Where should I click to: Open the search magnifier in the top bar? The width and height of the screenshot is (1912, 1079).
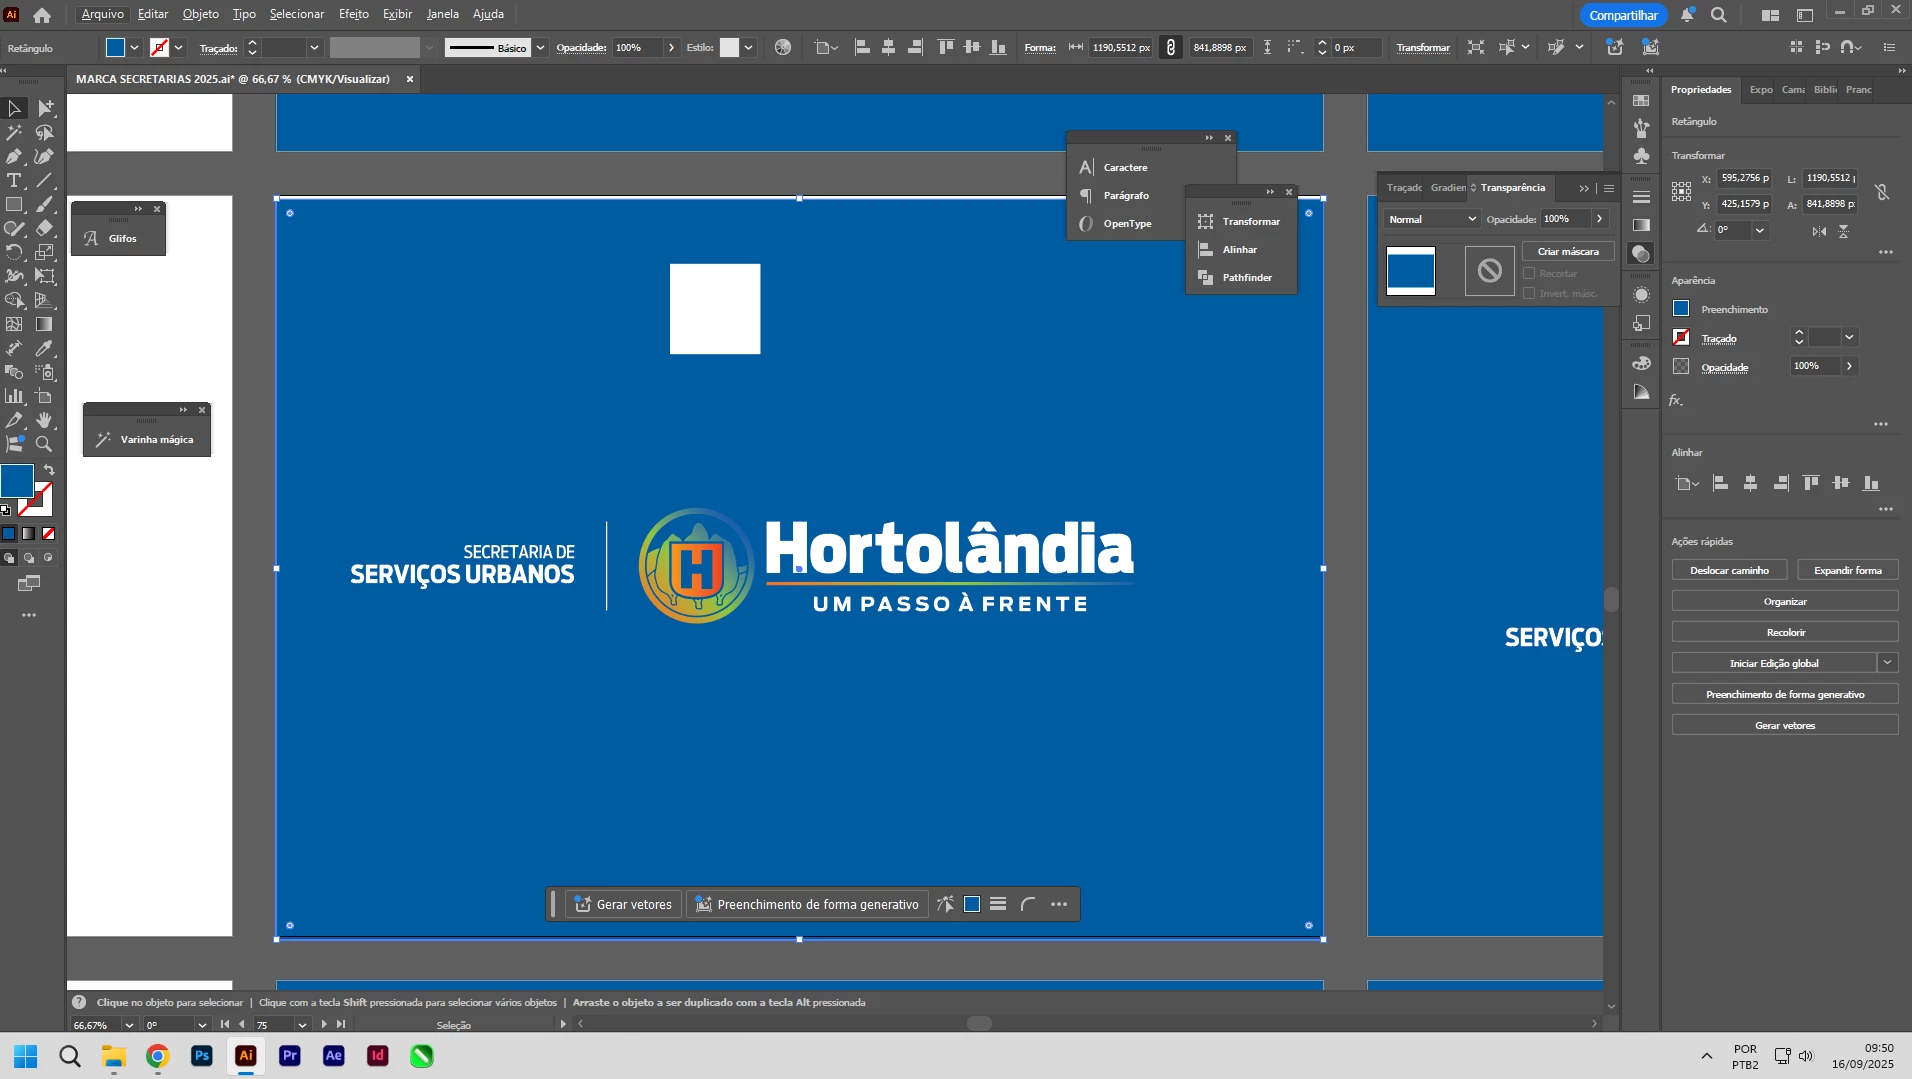point(1719,15)
